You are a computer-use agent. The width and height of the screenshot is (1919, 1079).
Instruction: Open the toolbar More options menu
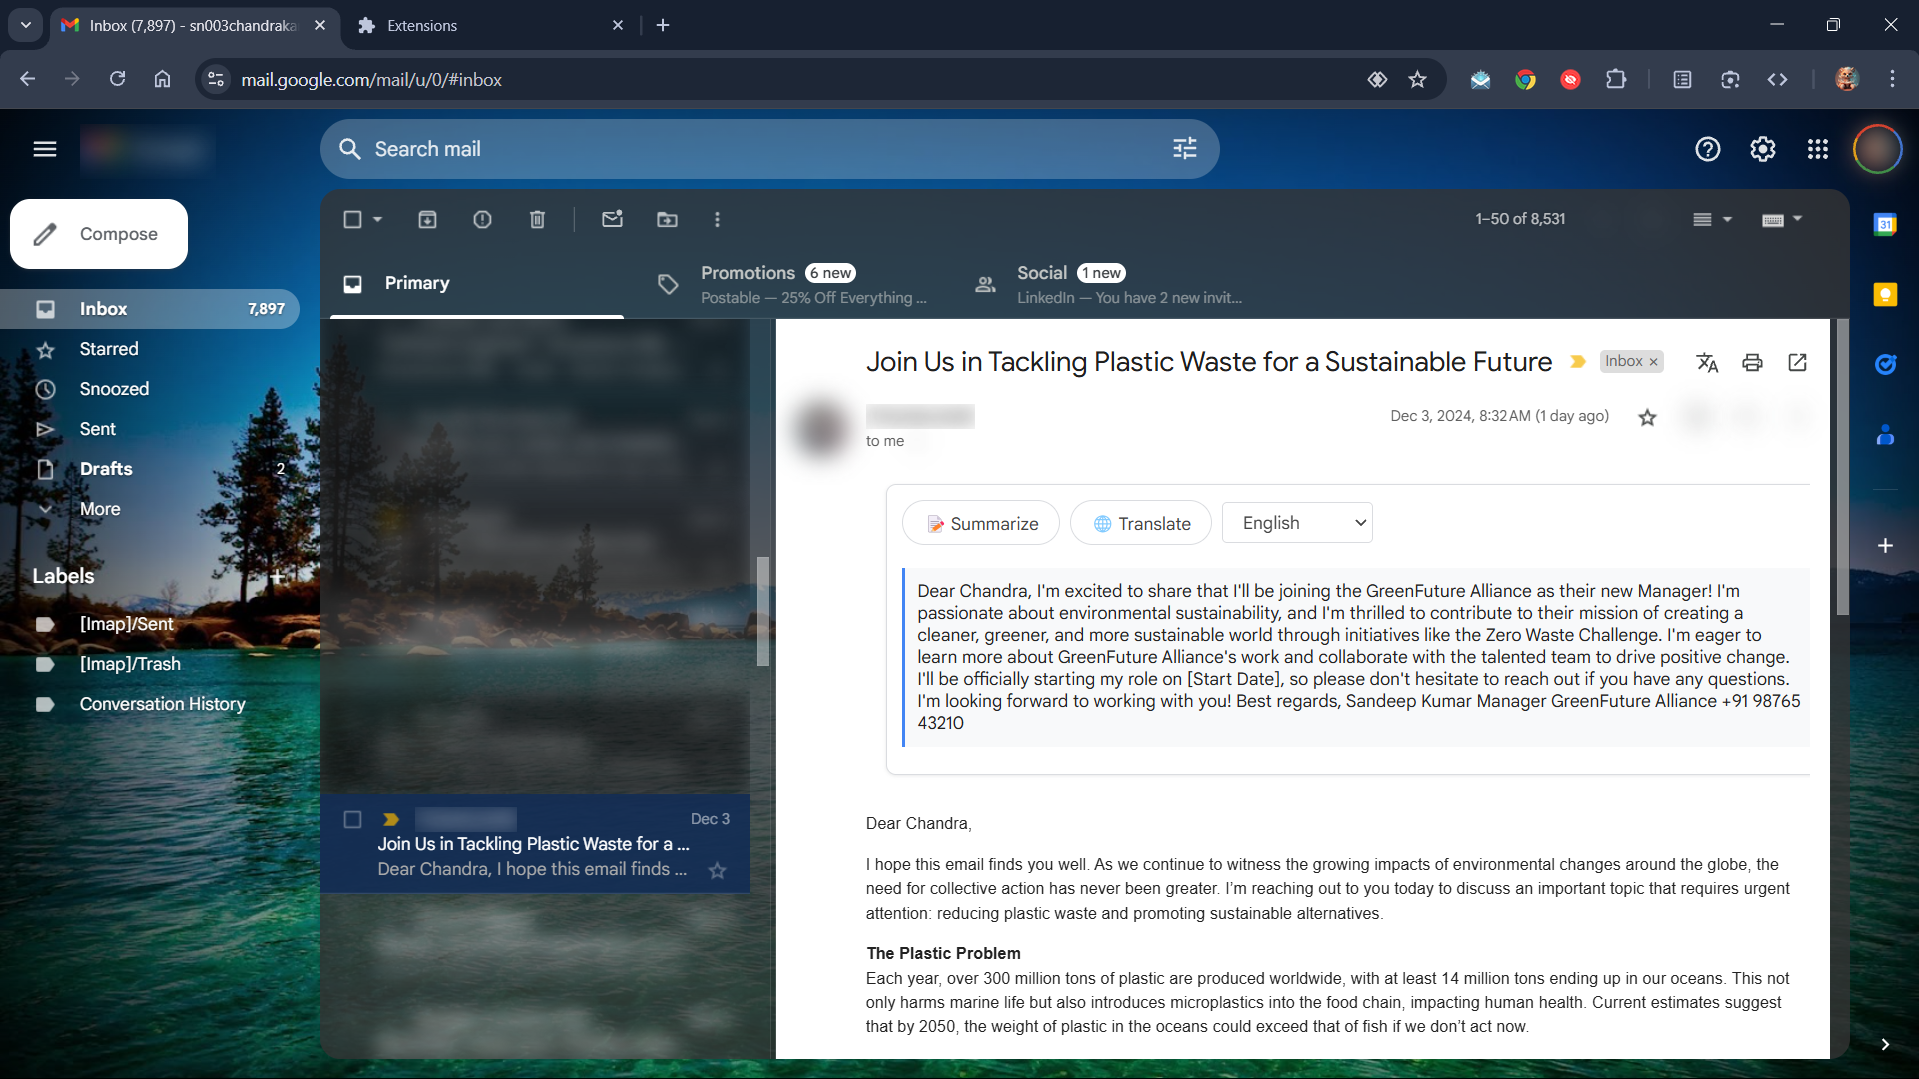[717, 219]
